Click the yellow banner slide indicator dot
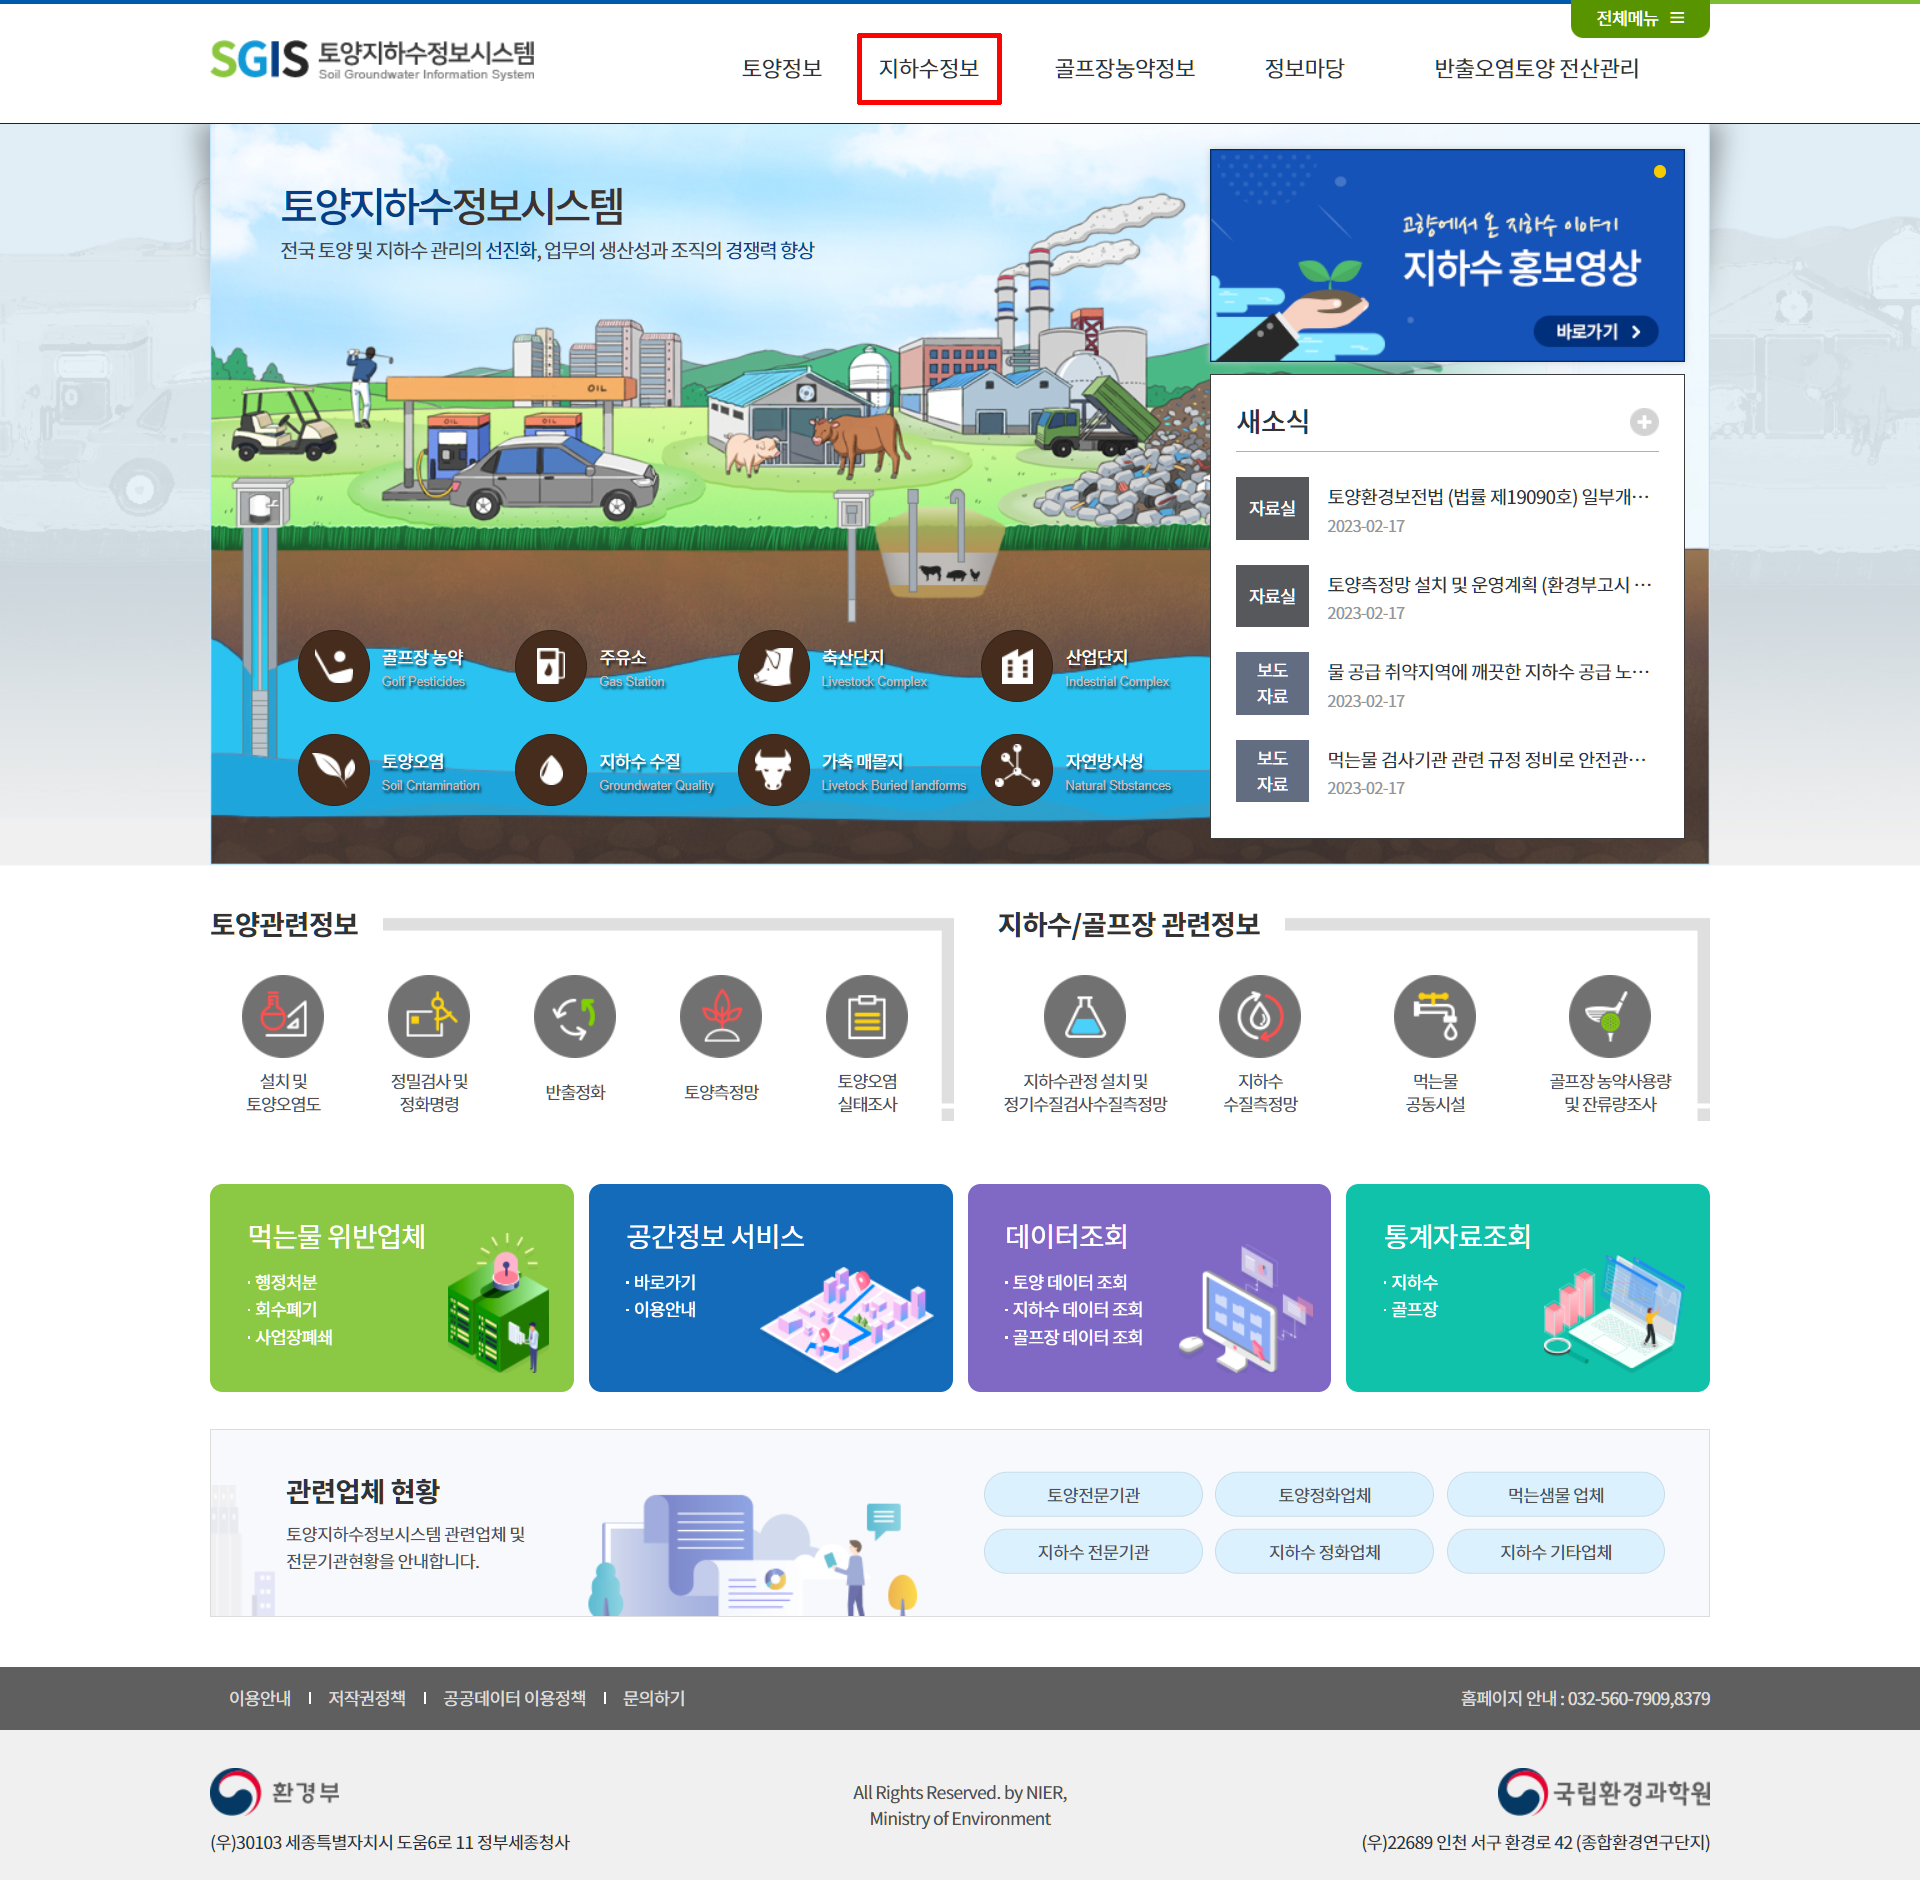Viewport: 1920px width, 1880px height. [x=1660, y=172]
